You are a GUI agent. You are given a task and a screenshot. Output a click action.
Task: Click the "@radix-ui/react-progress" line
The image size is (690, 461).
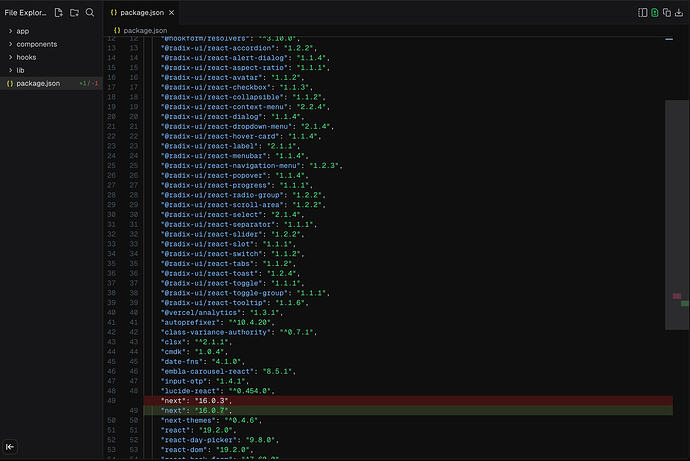[x=237, y=185]
